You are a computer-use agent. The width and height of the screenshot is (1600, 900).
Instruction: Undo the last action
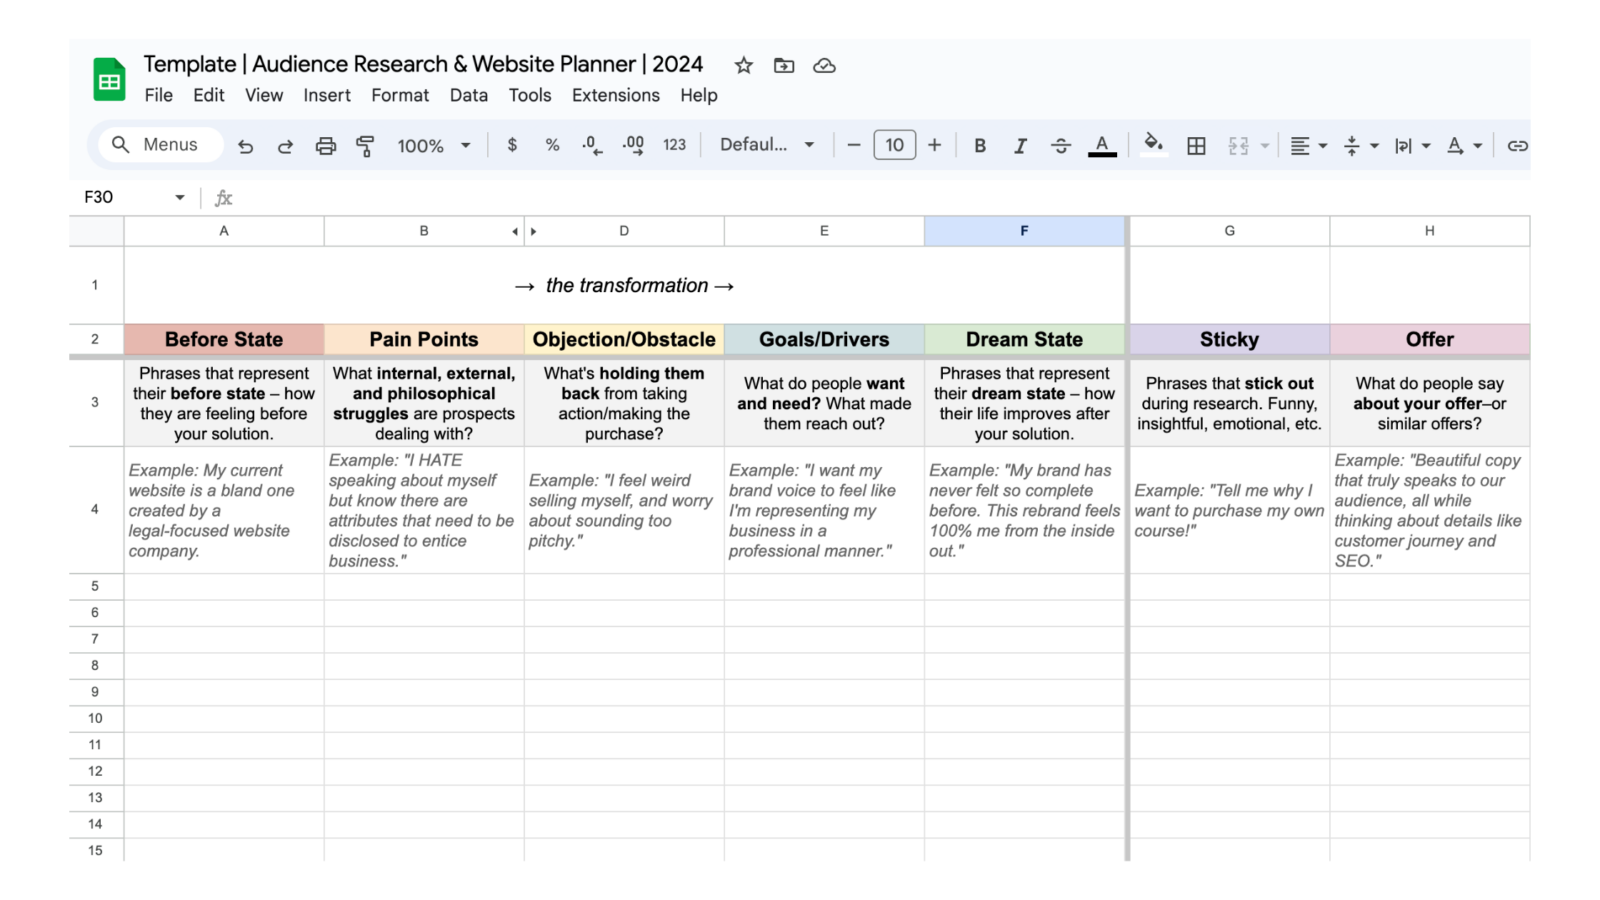tap(245, 144)
